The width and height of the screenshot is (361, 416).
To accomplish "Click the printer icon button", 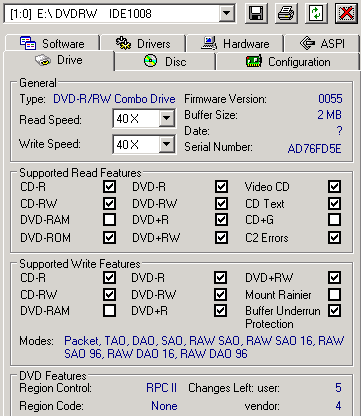I will point(286,13).
